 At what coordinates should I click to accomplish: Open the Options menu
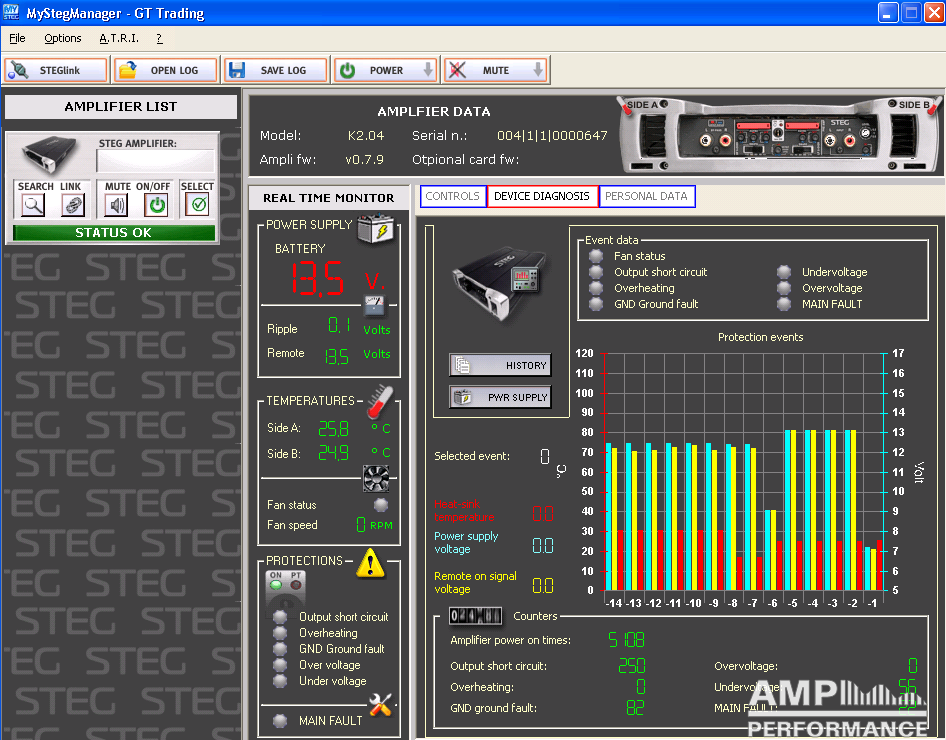click(63, 38)
